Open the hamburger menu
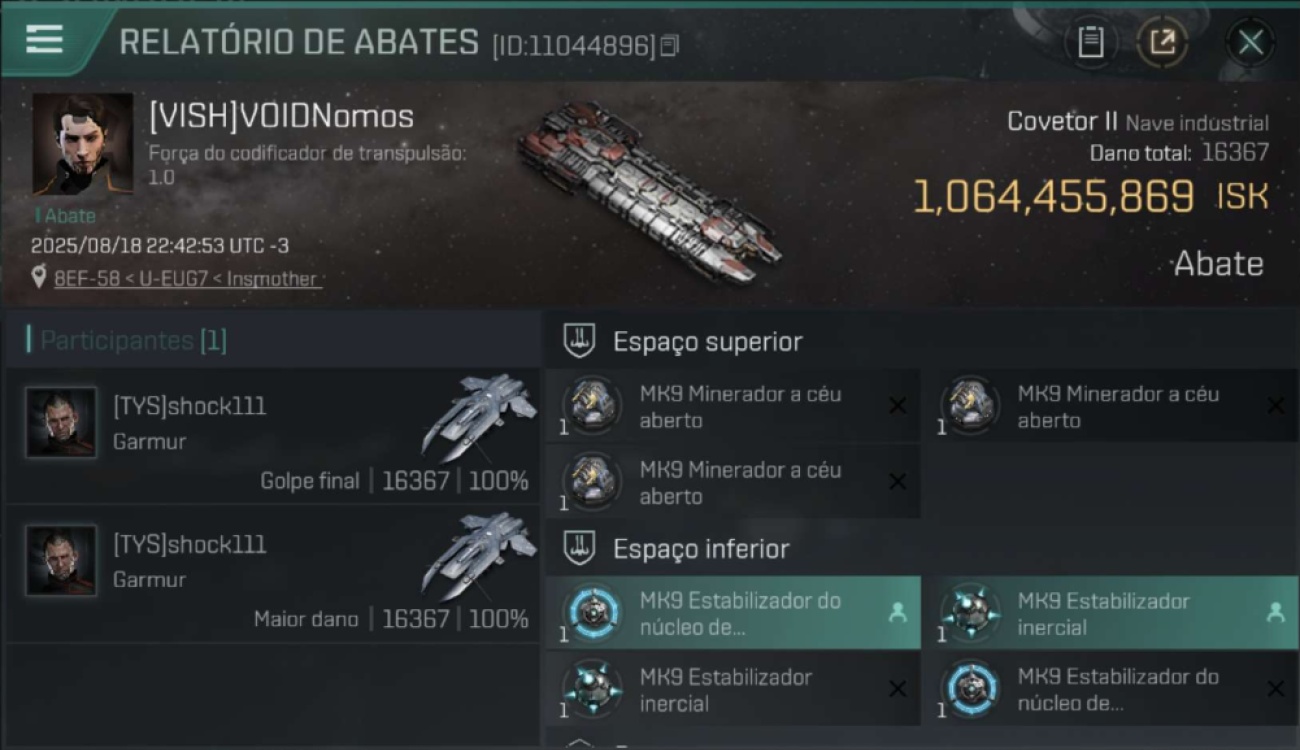Screen dimensions: 1300x750 [44, 39]
